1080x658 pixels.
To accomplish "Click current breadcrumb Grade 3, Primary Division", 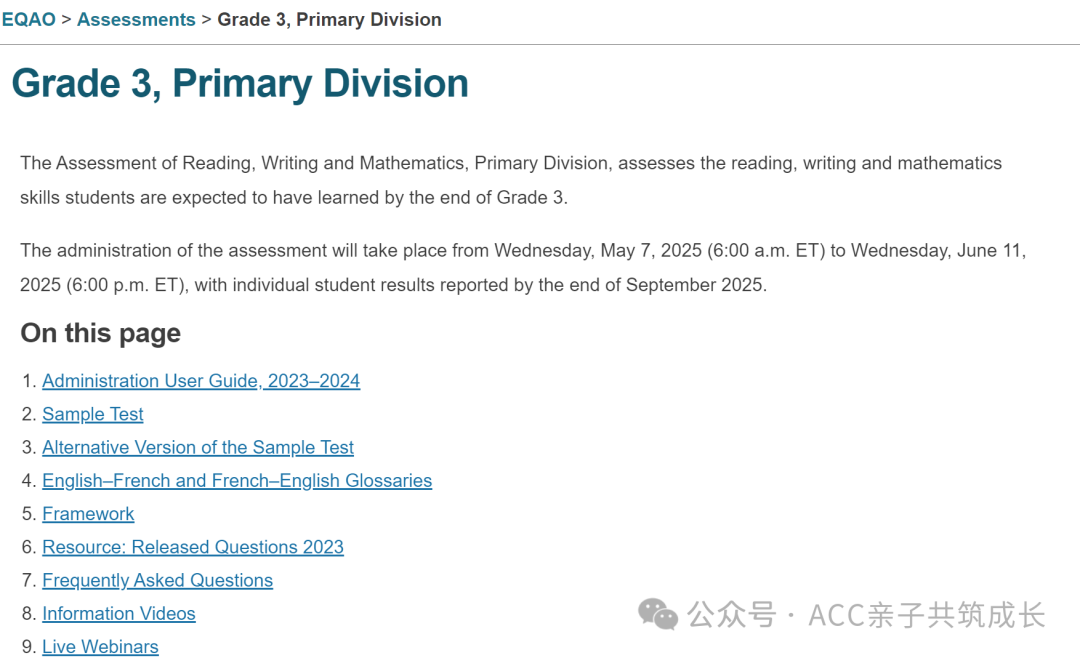I will click(329, 19).
